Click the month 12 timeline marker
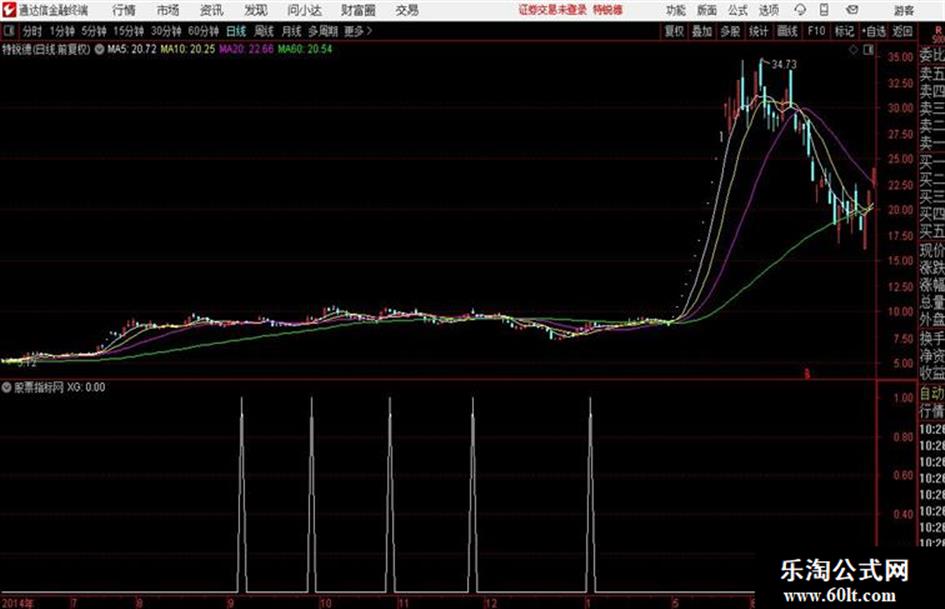The image size is (945, 609). click(x=491, y=602)
